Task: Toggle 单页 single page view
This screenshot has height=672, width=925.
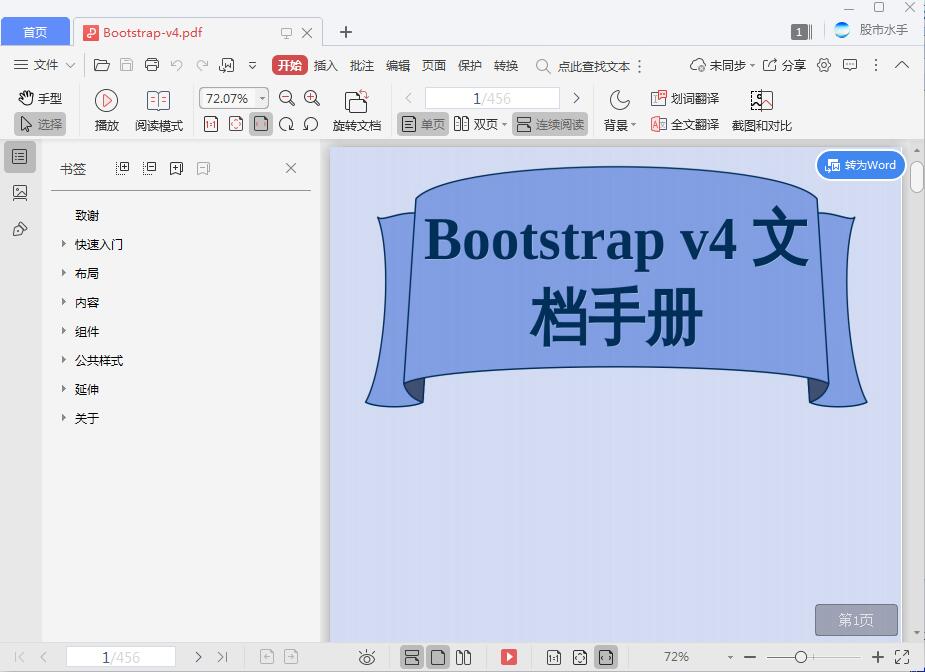Action: pyautogui.click(x=423, y=124)
